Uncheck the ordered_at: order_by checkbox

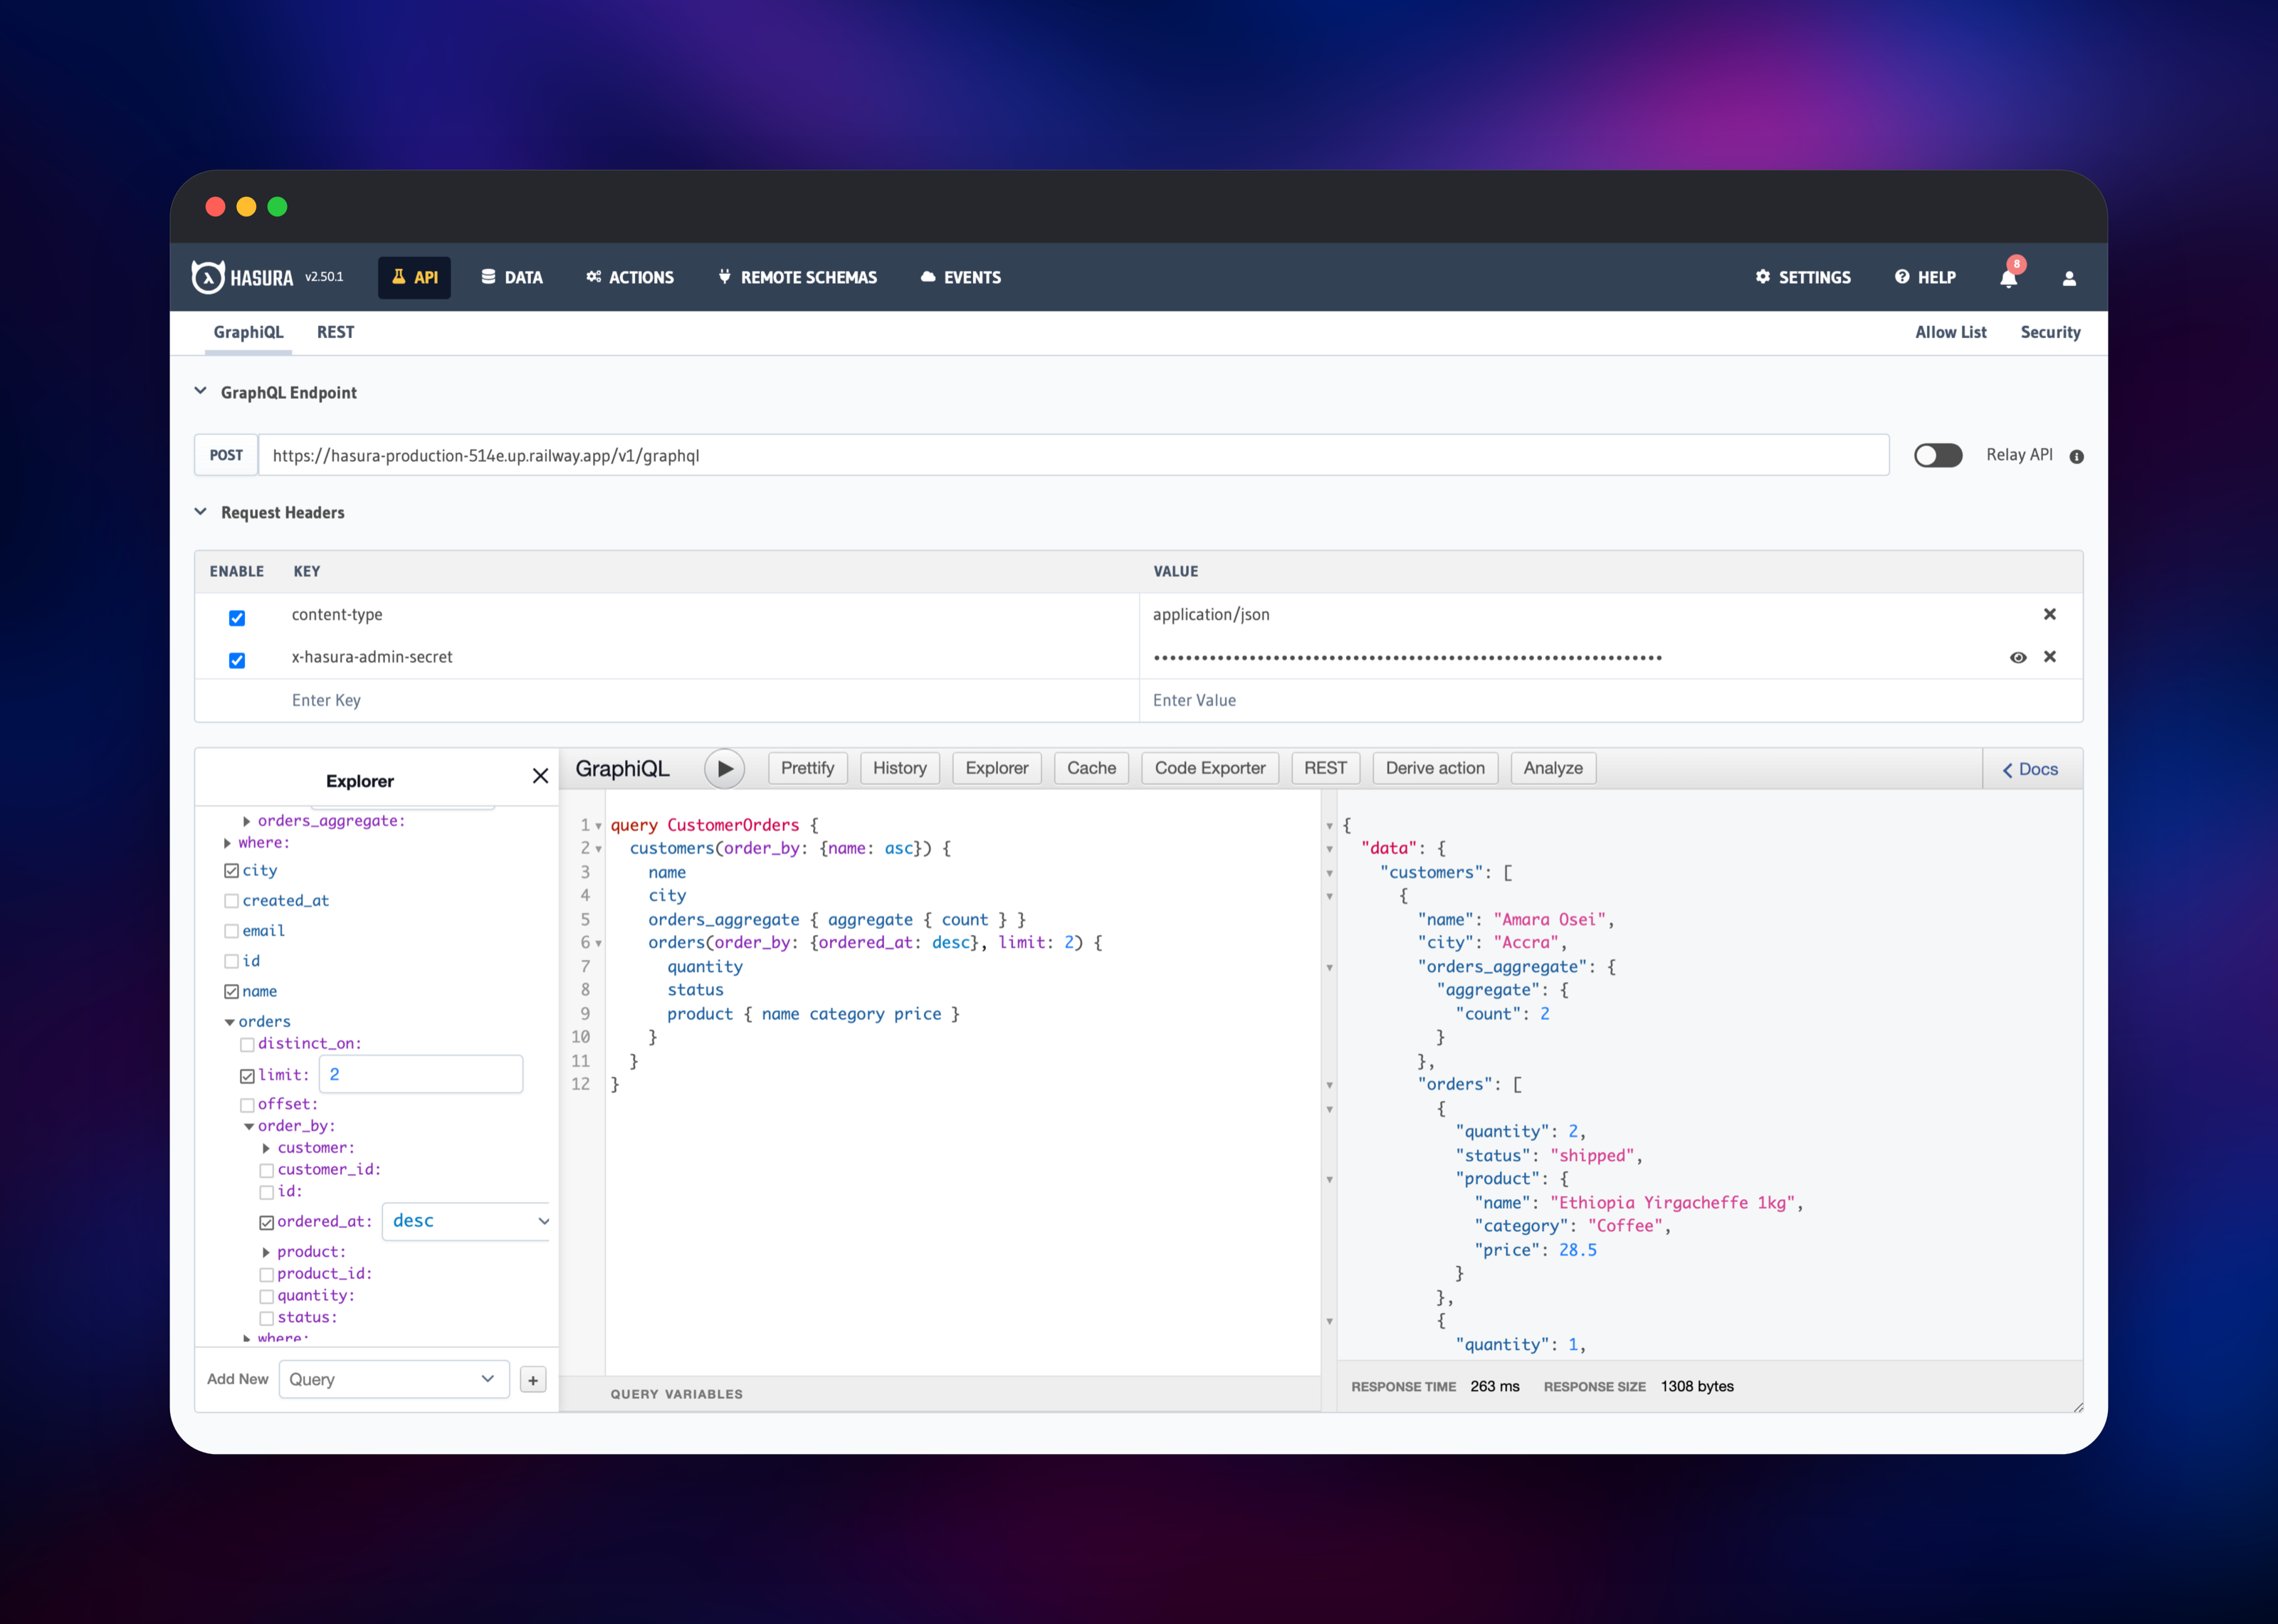point(267,1222)
